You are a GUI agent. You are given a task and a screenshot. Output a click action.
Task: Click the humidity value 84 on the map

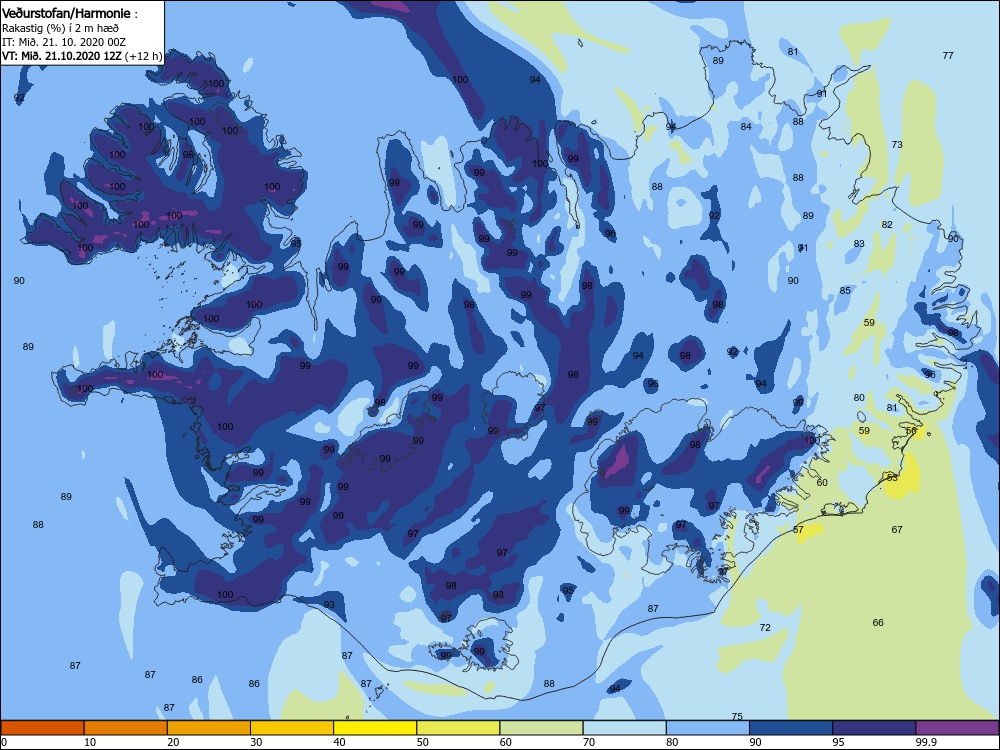pyautogui.click(x=746, y=127)
